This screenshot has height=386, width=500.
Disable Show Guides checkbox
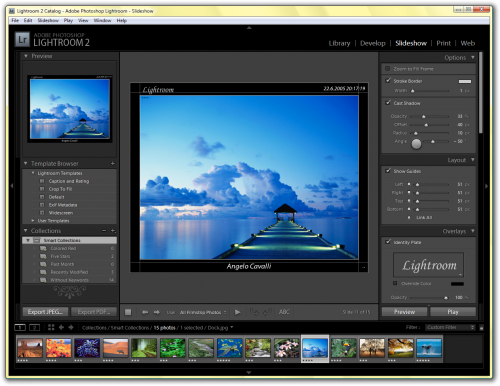(388, 170)
